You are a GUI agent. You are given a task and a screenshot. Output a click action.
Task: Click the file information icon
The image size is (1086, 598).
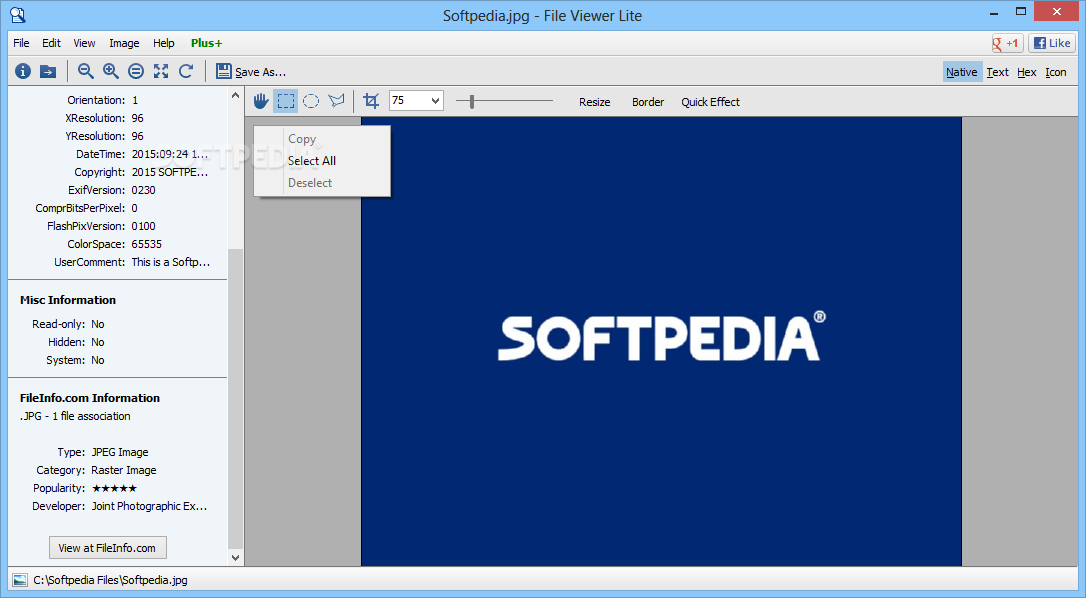click(x=23, y=71)
